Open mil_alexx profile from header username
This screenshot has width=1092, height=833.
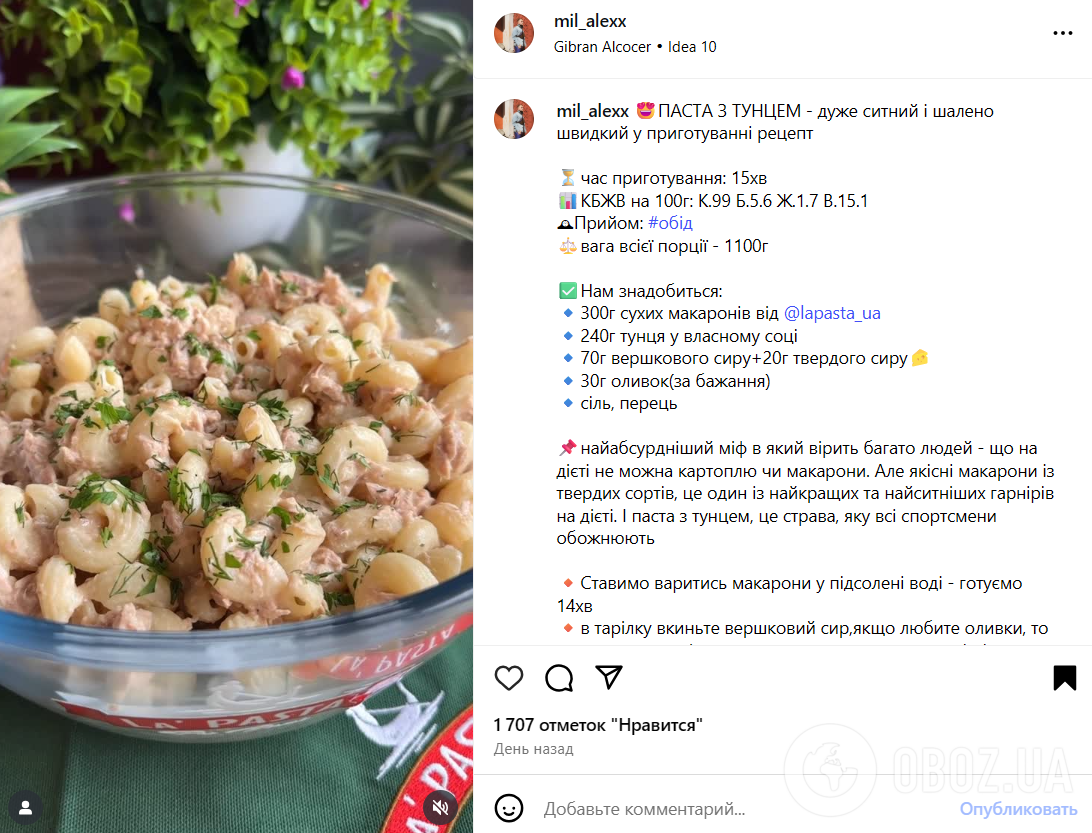pyautogui.click(x=590, y=22)
